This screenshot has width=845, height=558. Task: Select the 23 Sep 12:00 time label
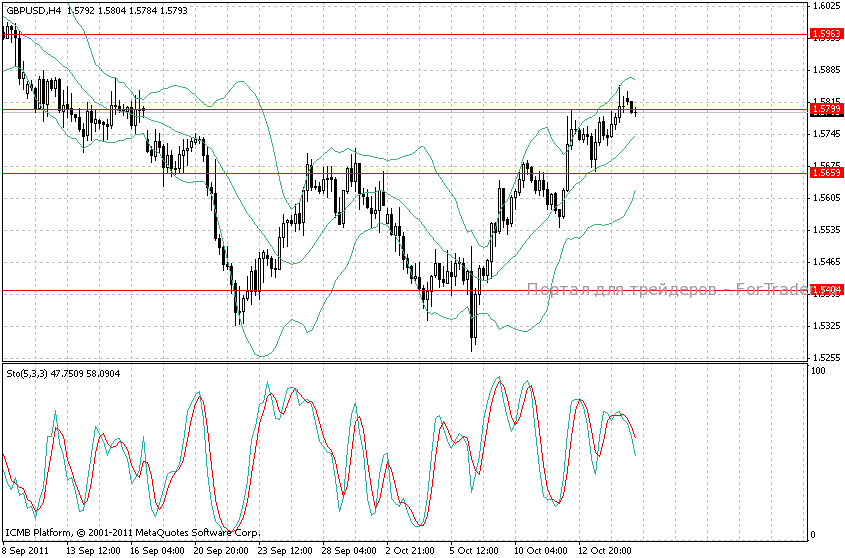pos(287,550)
